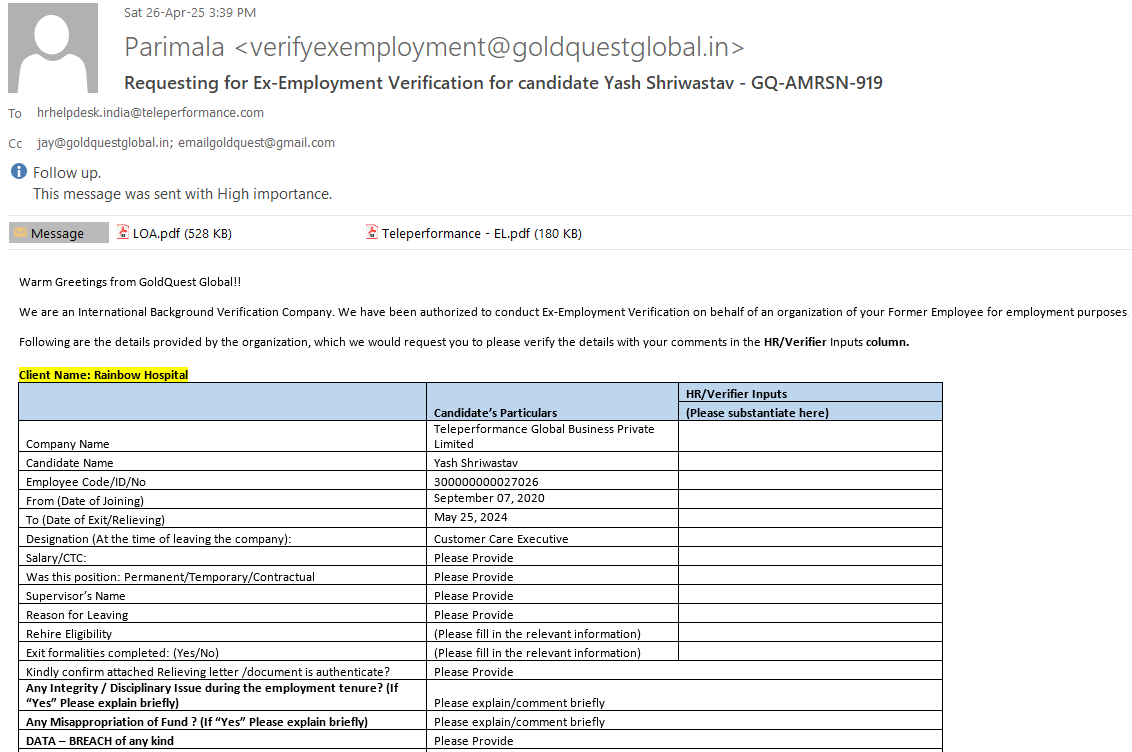Click the blue info icon beside Follow up
Viewport: 1132px width, 752px height.
18,172
